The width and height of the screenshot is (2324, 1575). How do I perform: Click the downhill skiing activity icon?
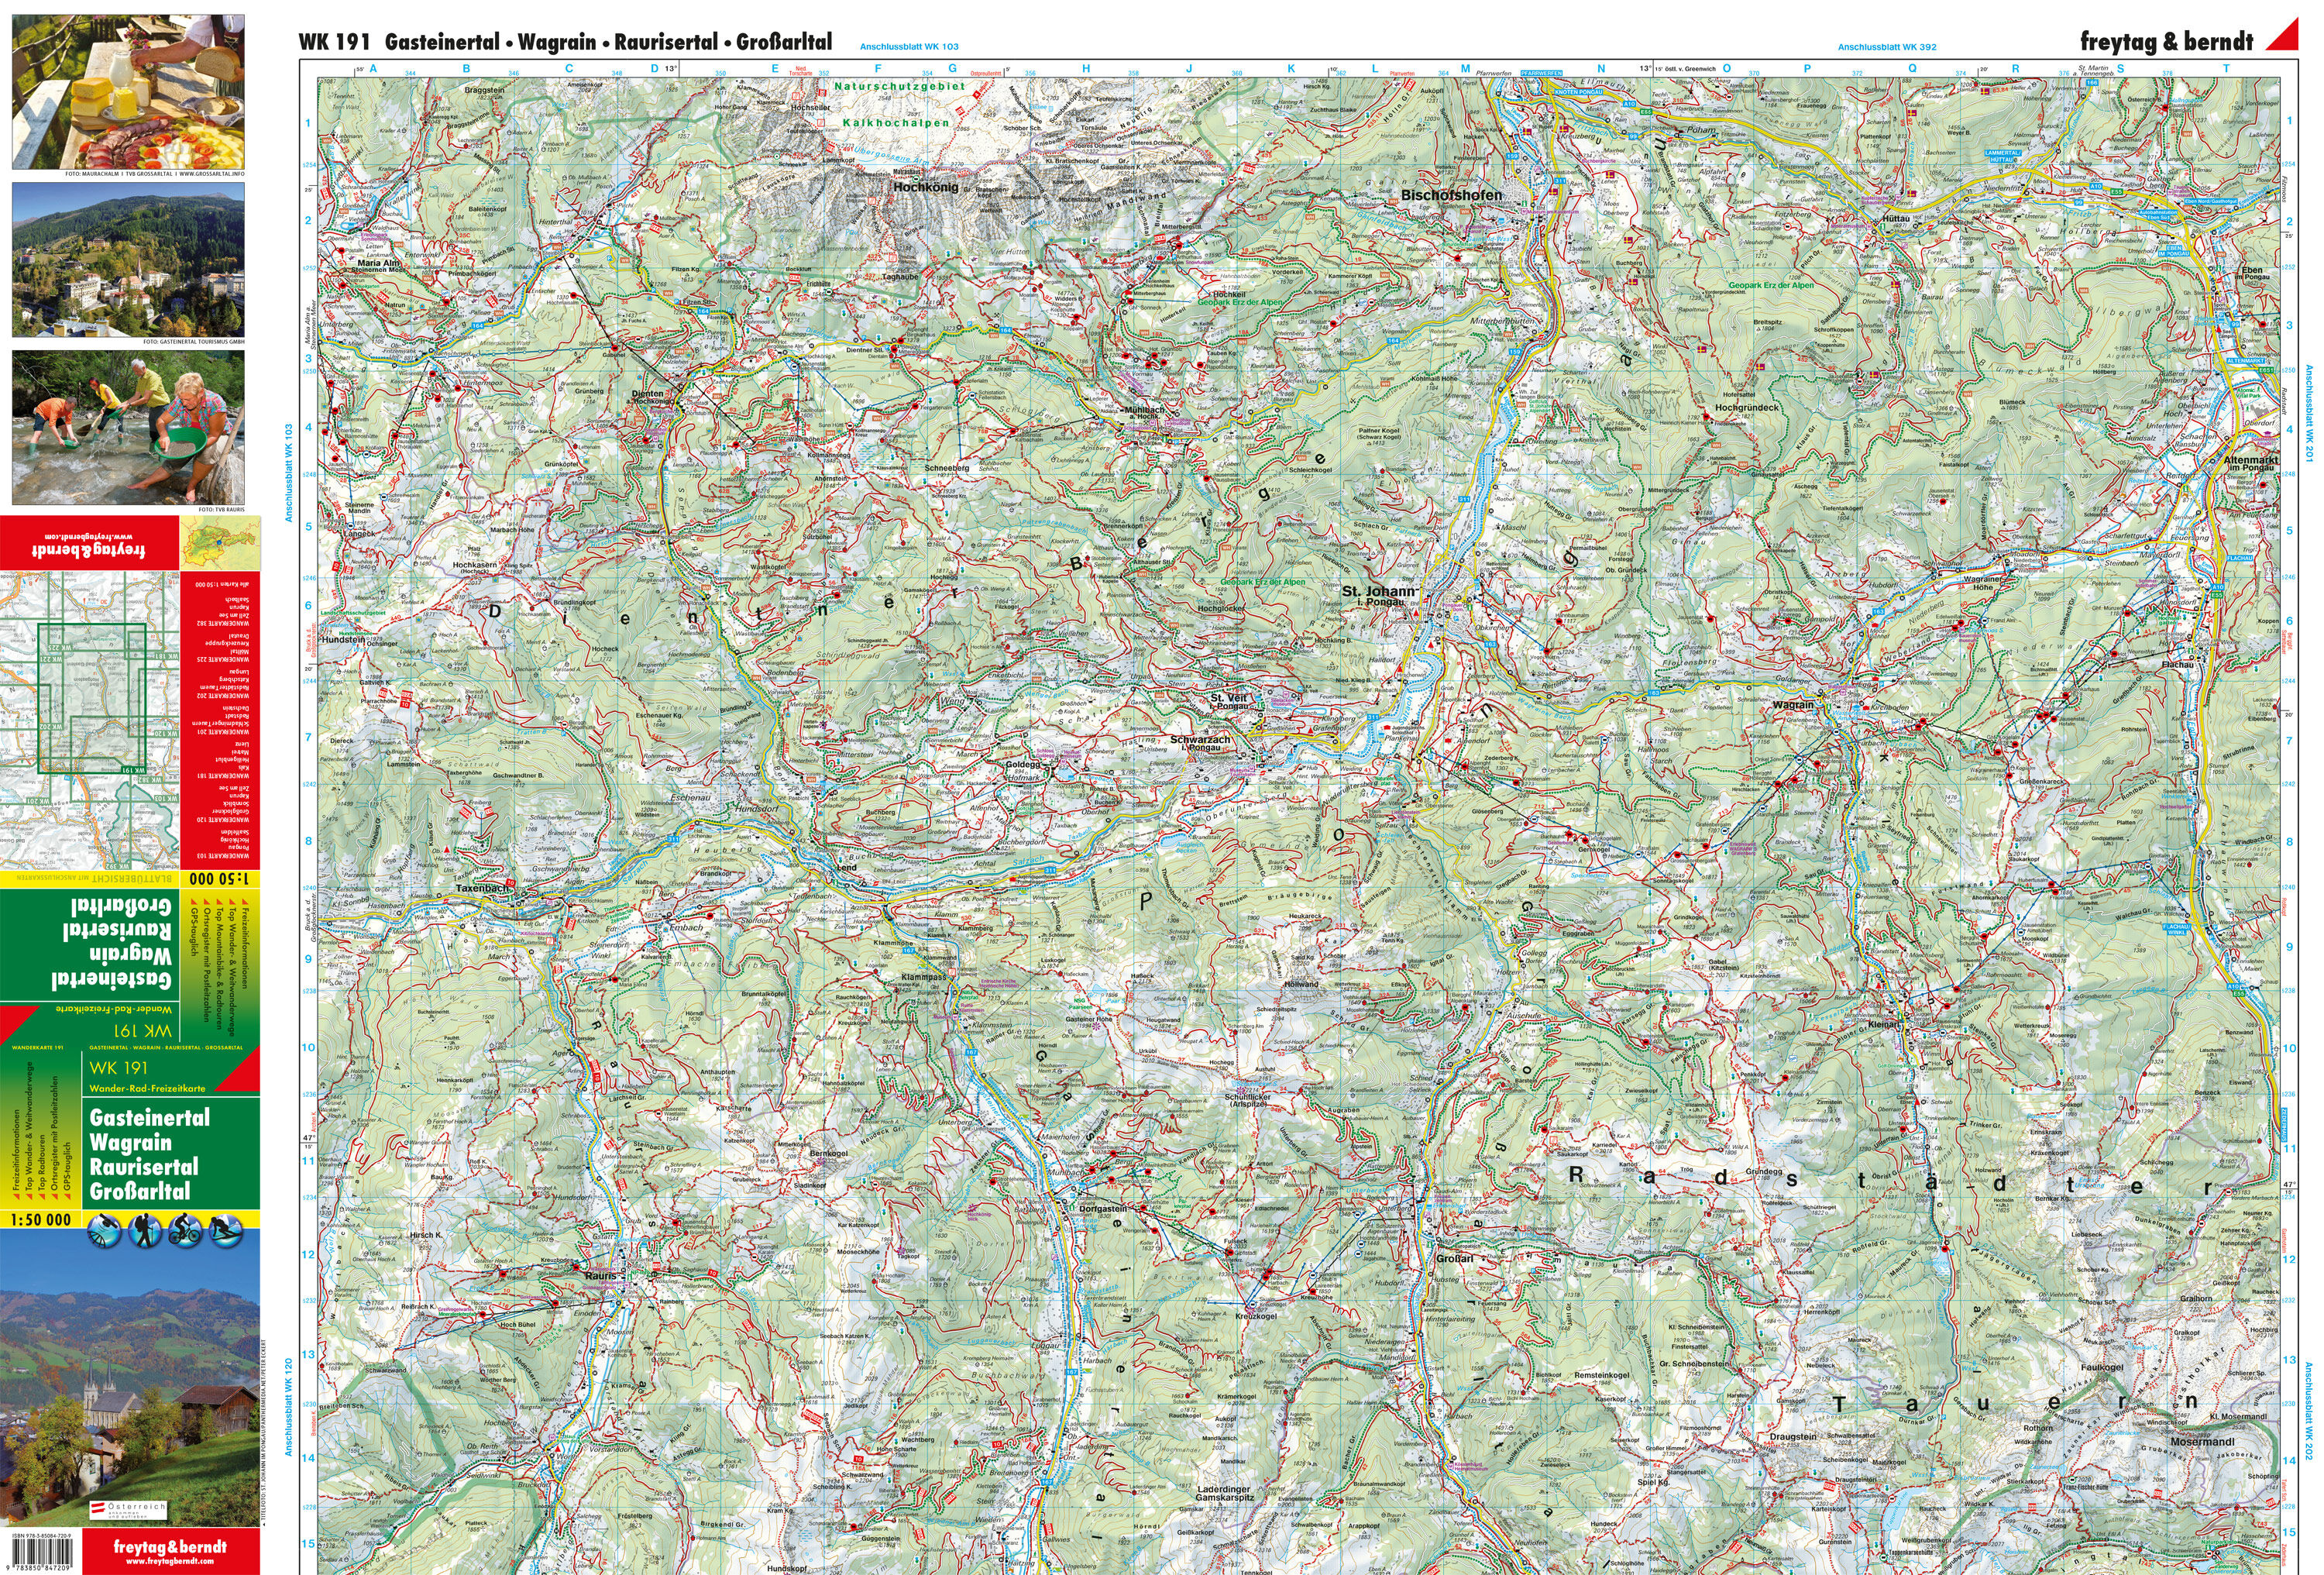226,1231
